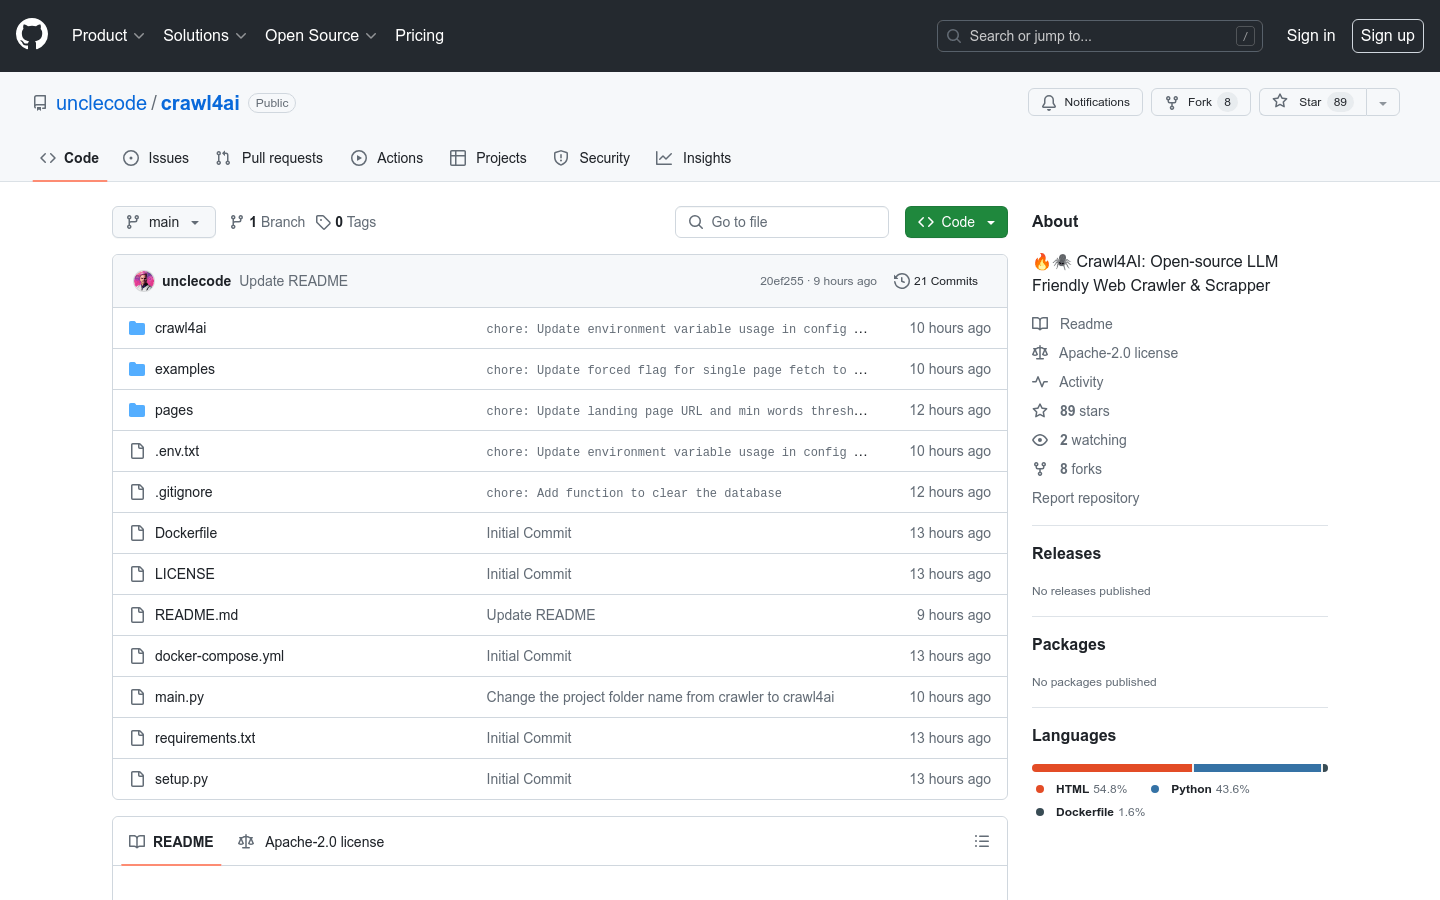Open the 'Add function to clear the database' commit
Screen dimensions: 1440x900
point(634,493)
